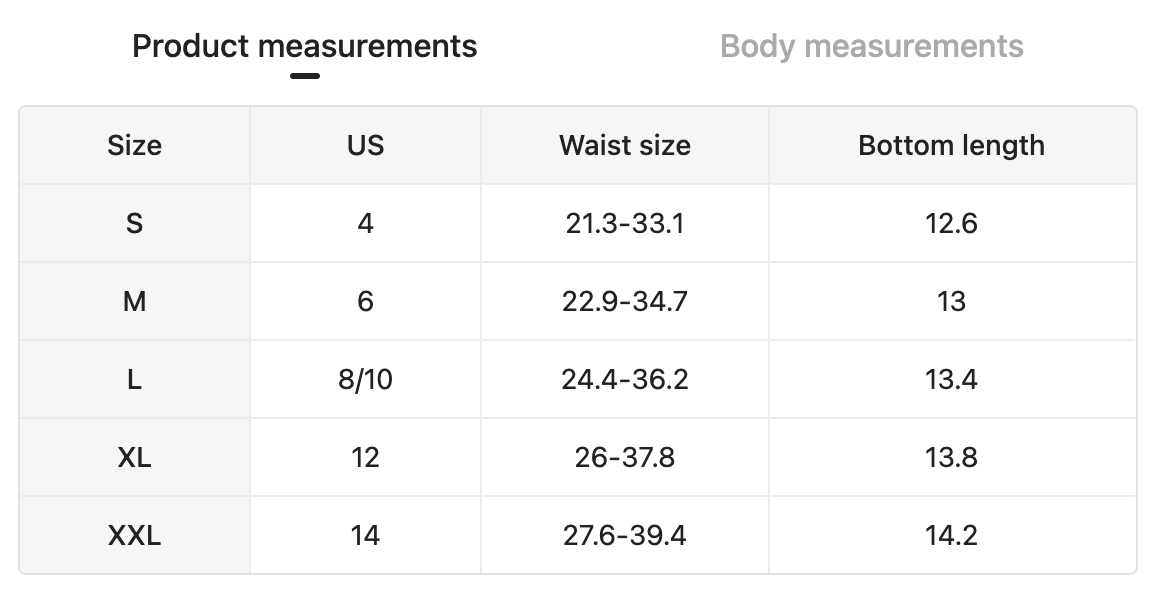Click the US column header
Screen dimensions: 1176x600
pyautogui.click(x=365, y=146)
